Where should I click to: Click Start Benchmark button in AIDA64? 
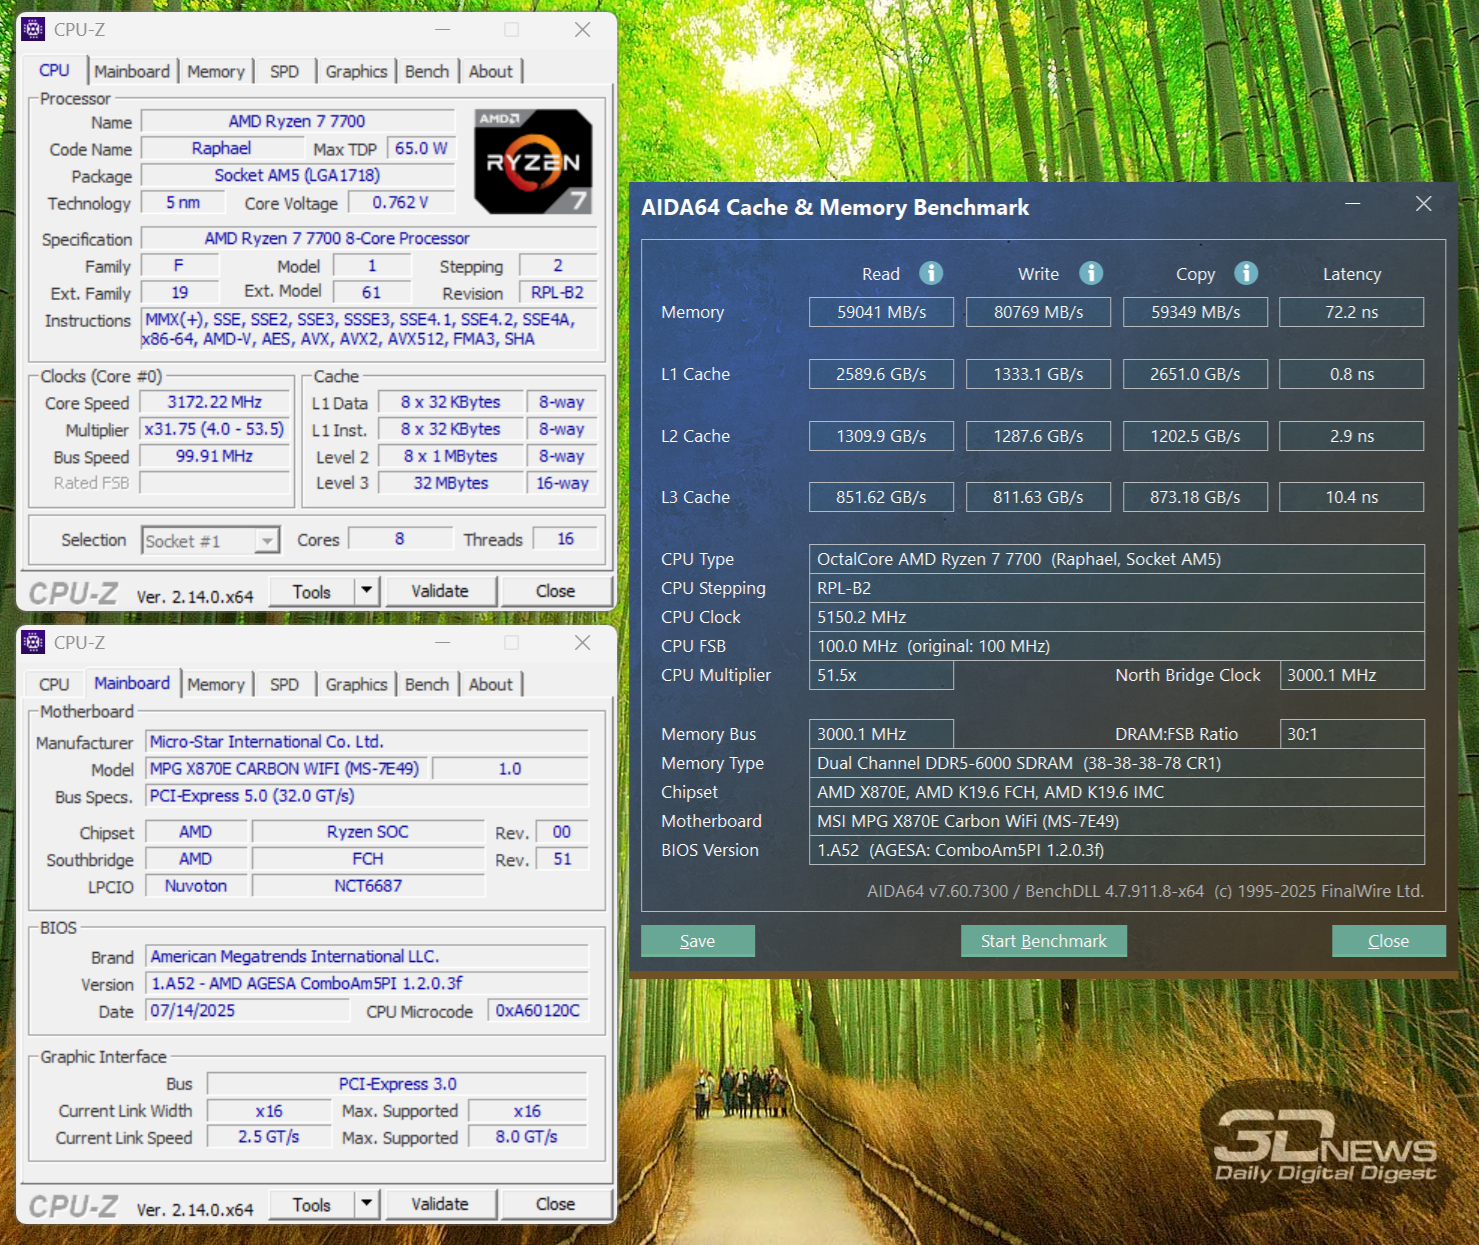[1043, 941]
